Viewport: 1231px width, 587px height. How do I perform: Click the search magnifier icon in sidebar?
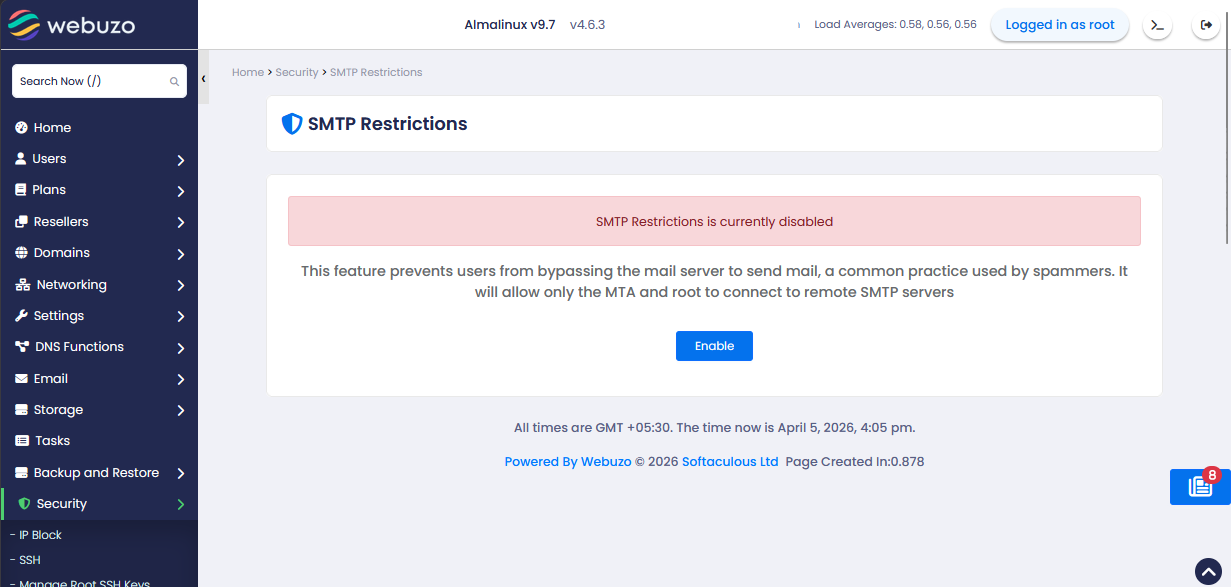tap(174, 82)
